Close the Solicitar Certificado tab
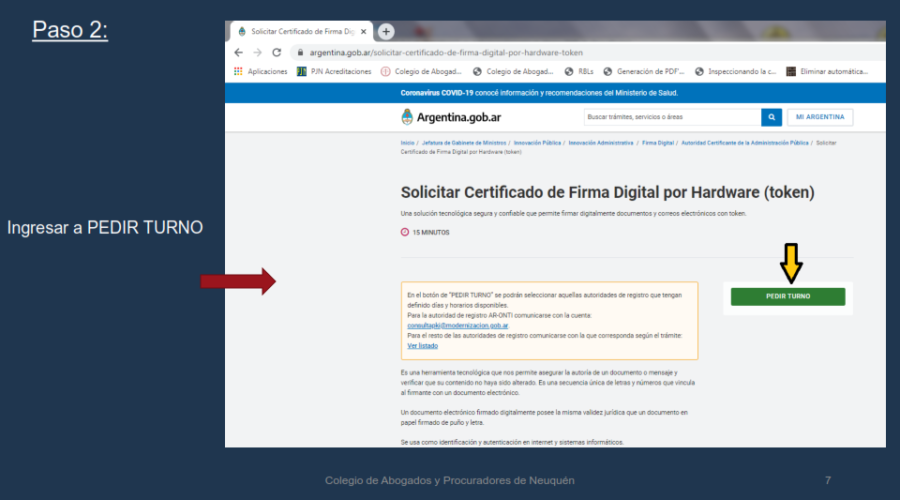 pyautogui.click(x=363, y=32)
